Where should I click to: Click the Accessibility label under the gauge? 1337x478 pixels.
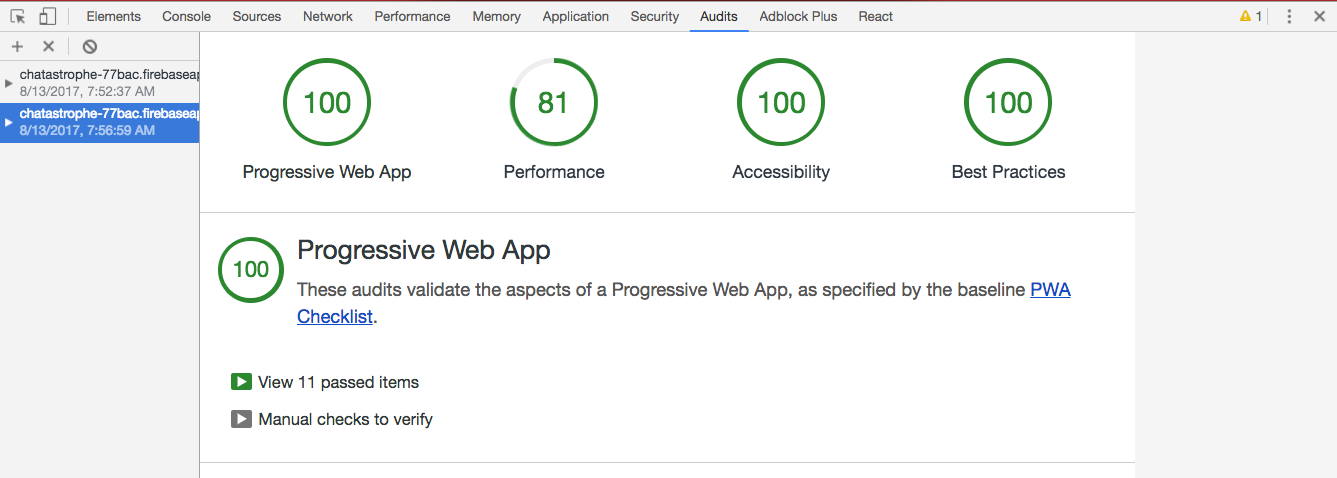click(781, 172)
